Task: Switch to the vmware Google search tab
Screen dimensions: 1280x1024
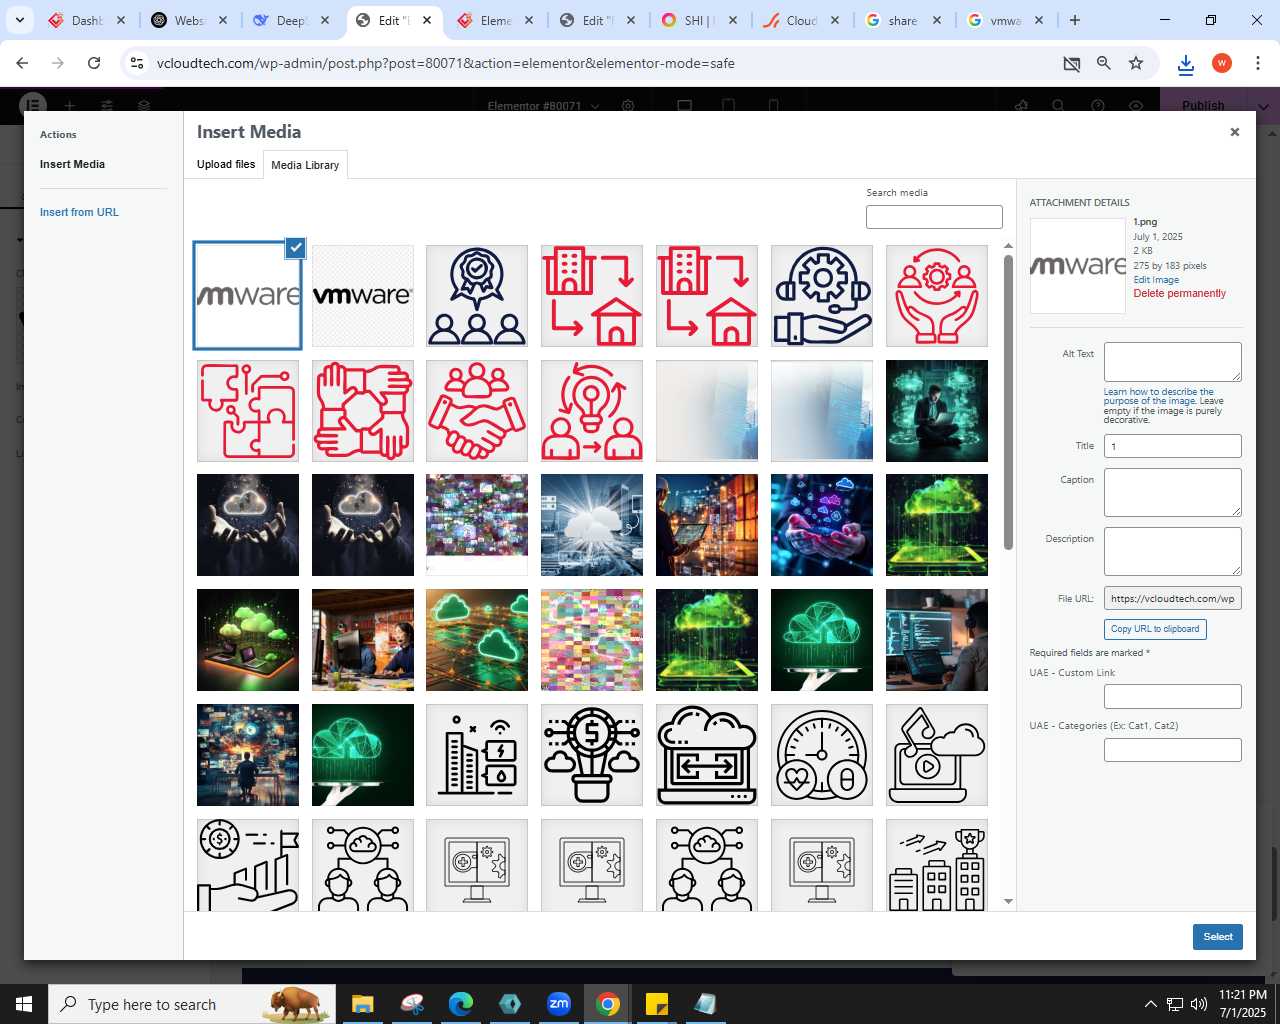Action: click(1006, 20)
